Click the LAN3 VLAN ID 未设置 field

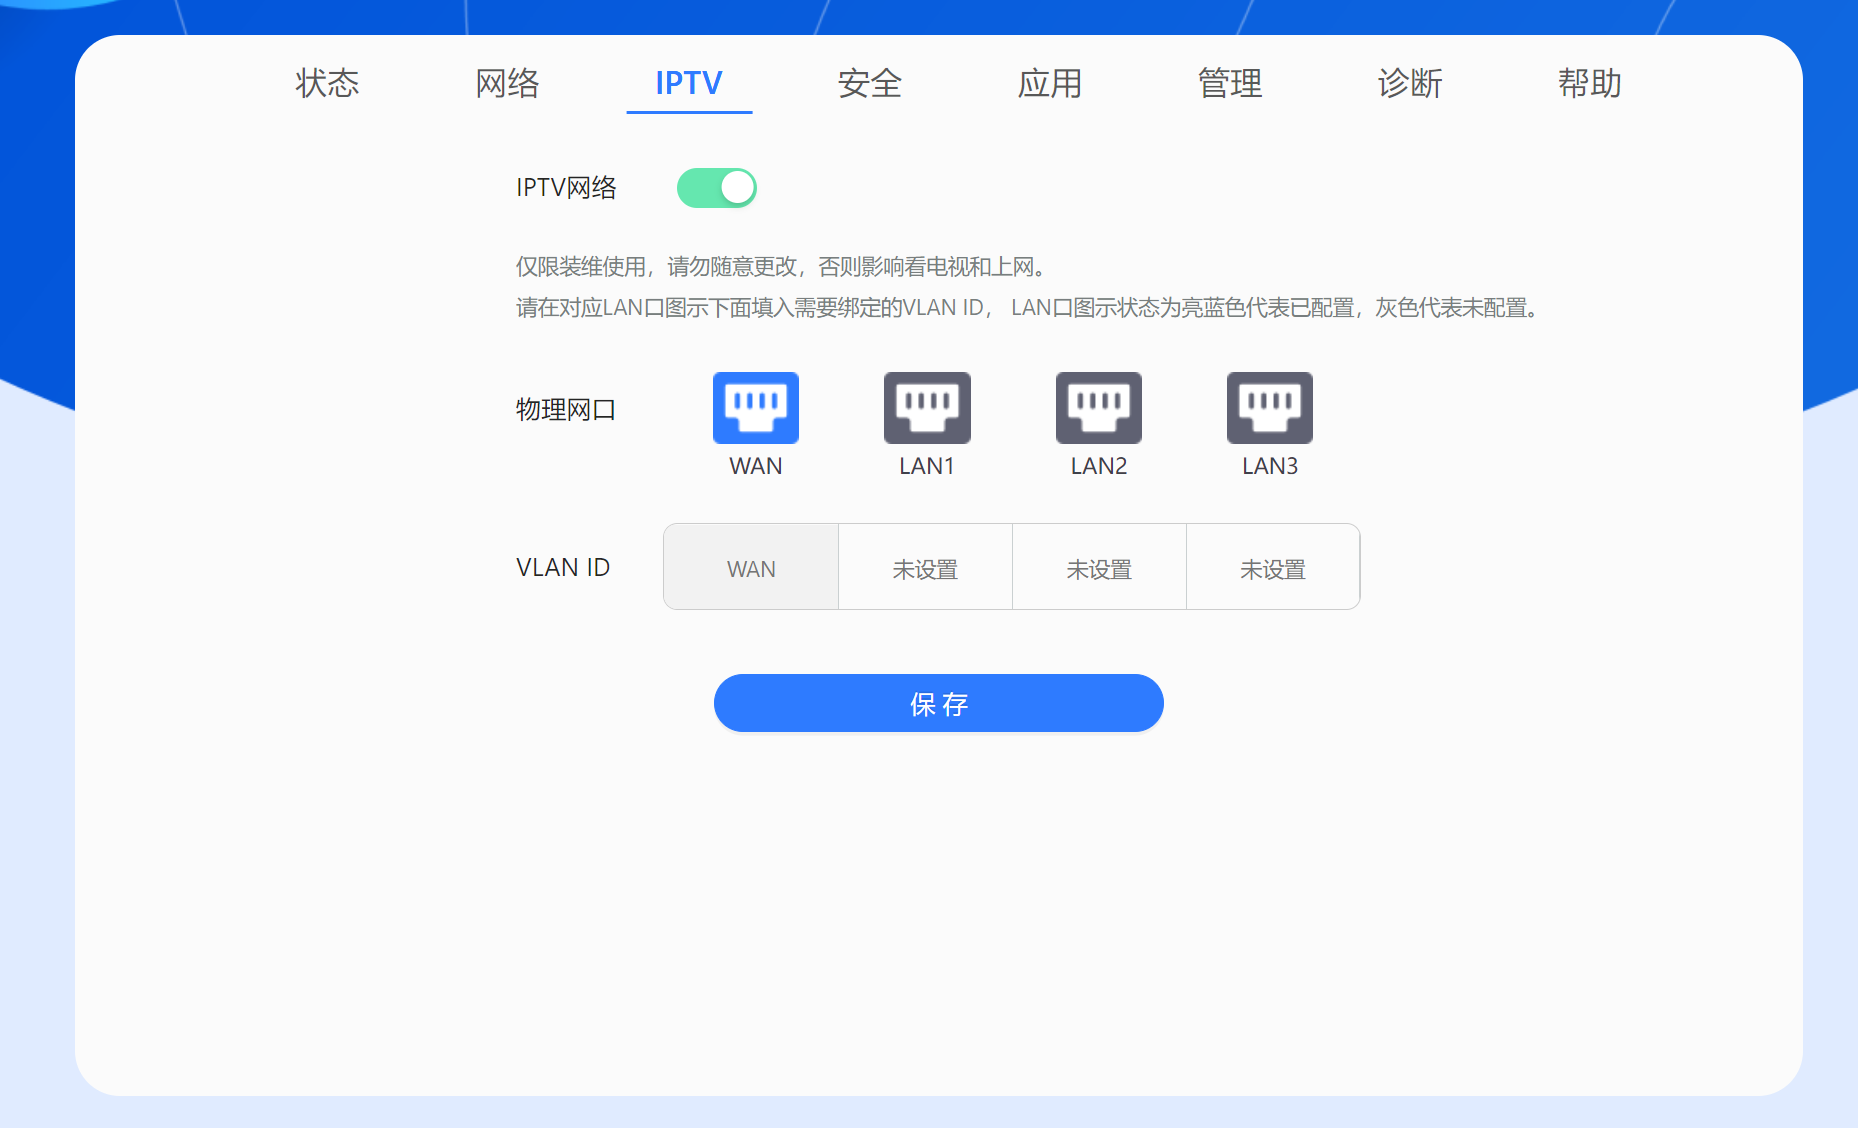[x=1273, y=567]
